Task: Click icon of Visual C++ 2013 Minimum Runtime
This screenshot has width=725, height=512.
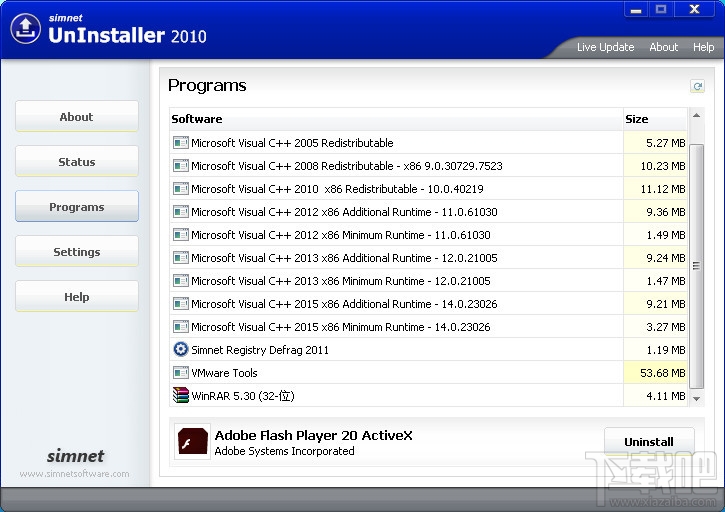Action: pyautogui.click(x=181, y=281)
